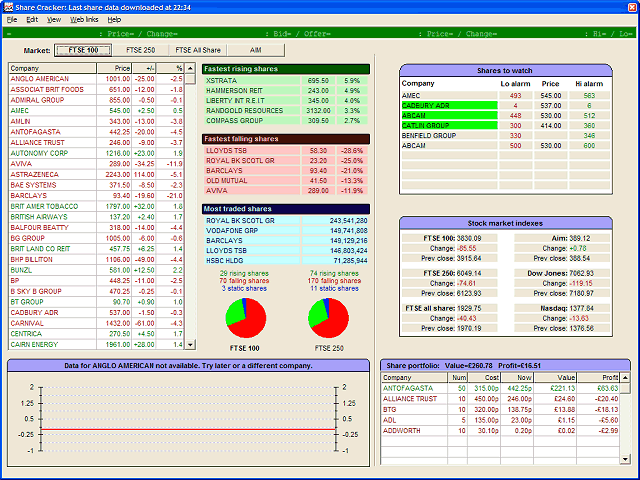Image resolution: width=640 pixels, height=480 pixels.
Task: Select BRITISH AIRWAYS row
Action: (96, 217)
